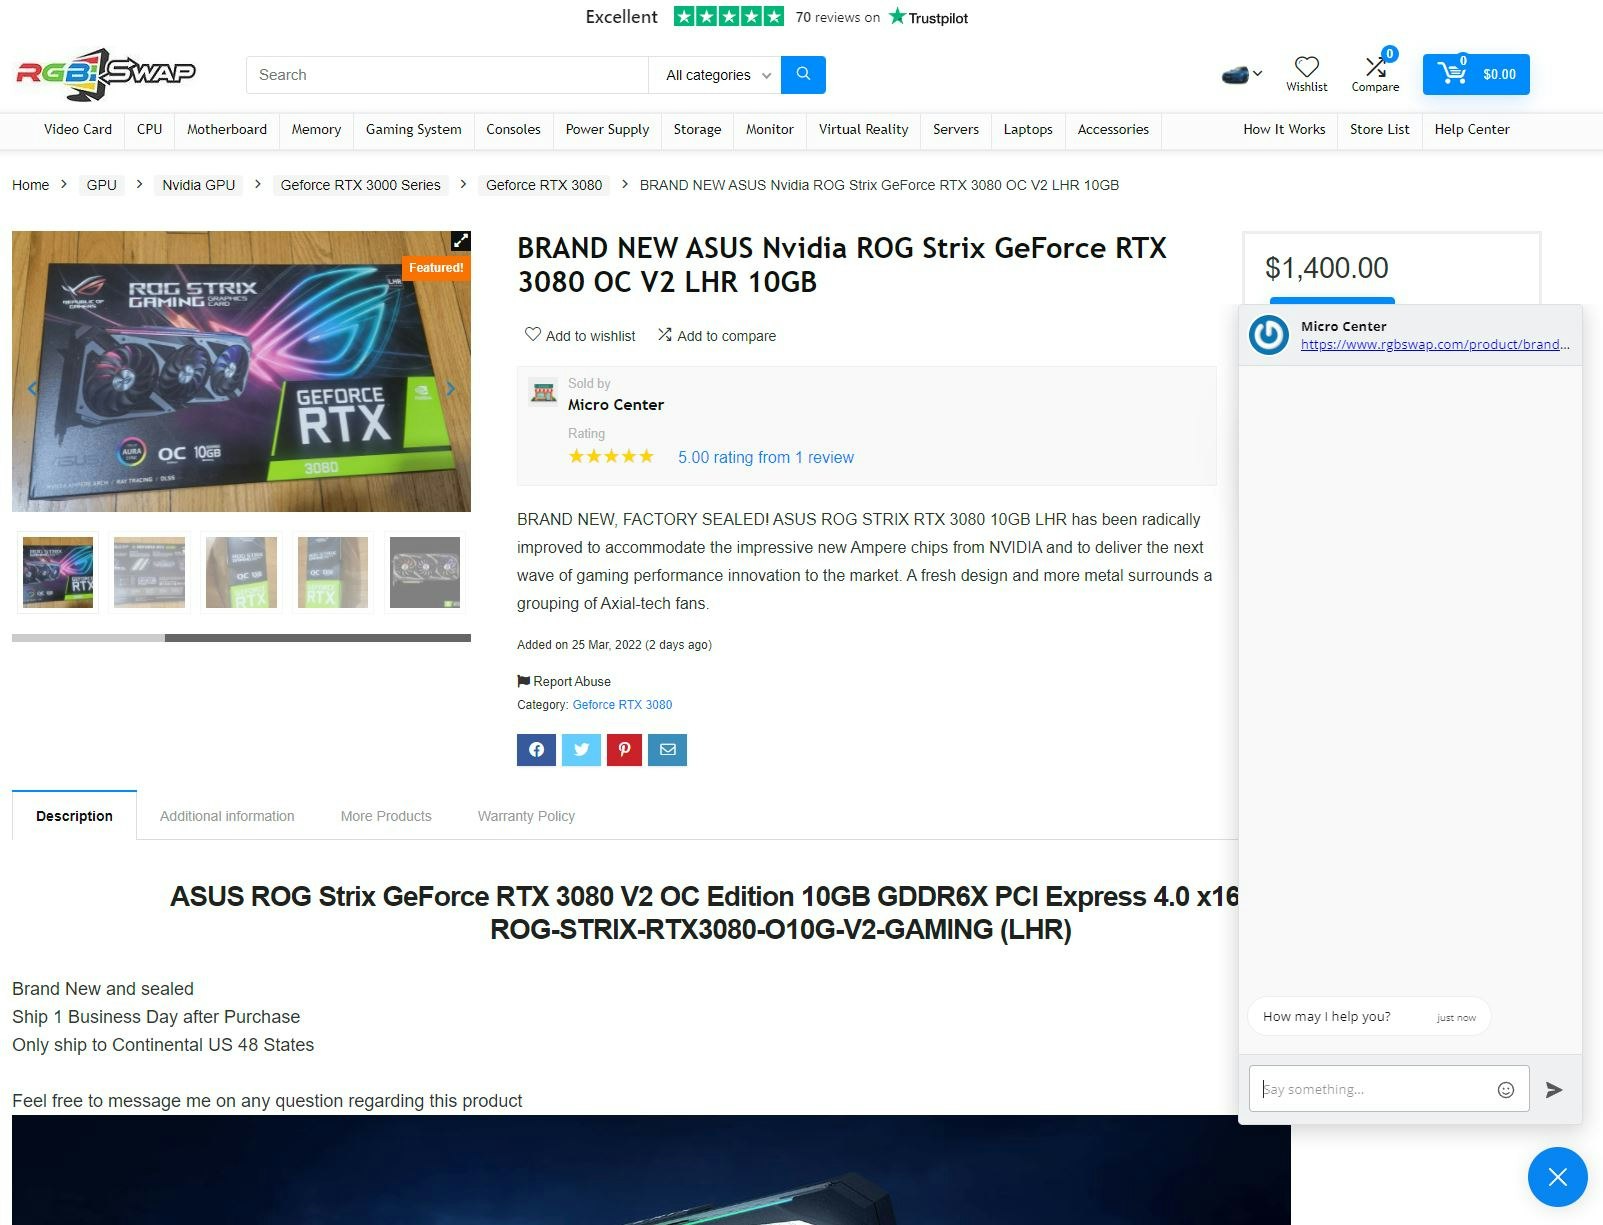Open Memory menu

[x=316, y=130]
